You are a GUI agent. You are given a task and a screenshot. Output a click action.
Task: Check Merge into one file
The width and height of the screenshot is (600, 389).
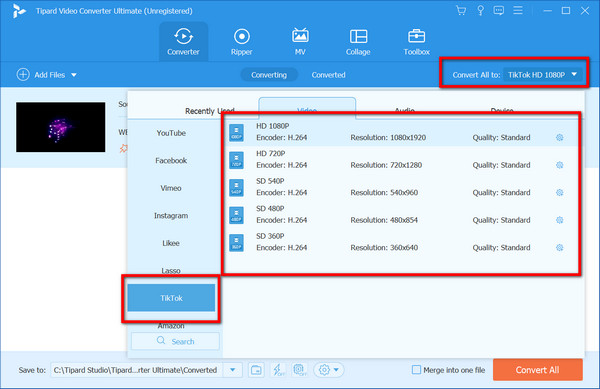(x=416, y=370)
